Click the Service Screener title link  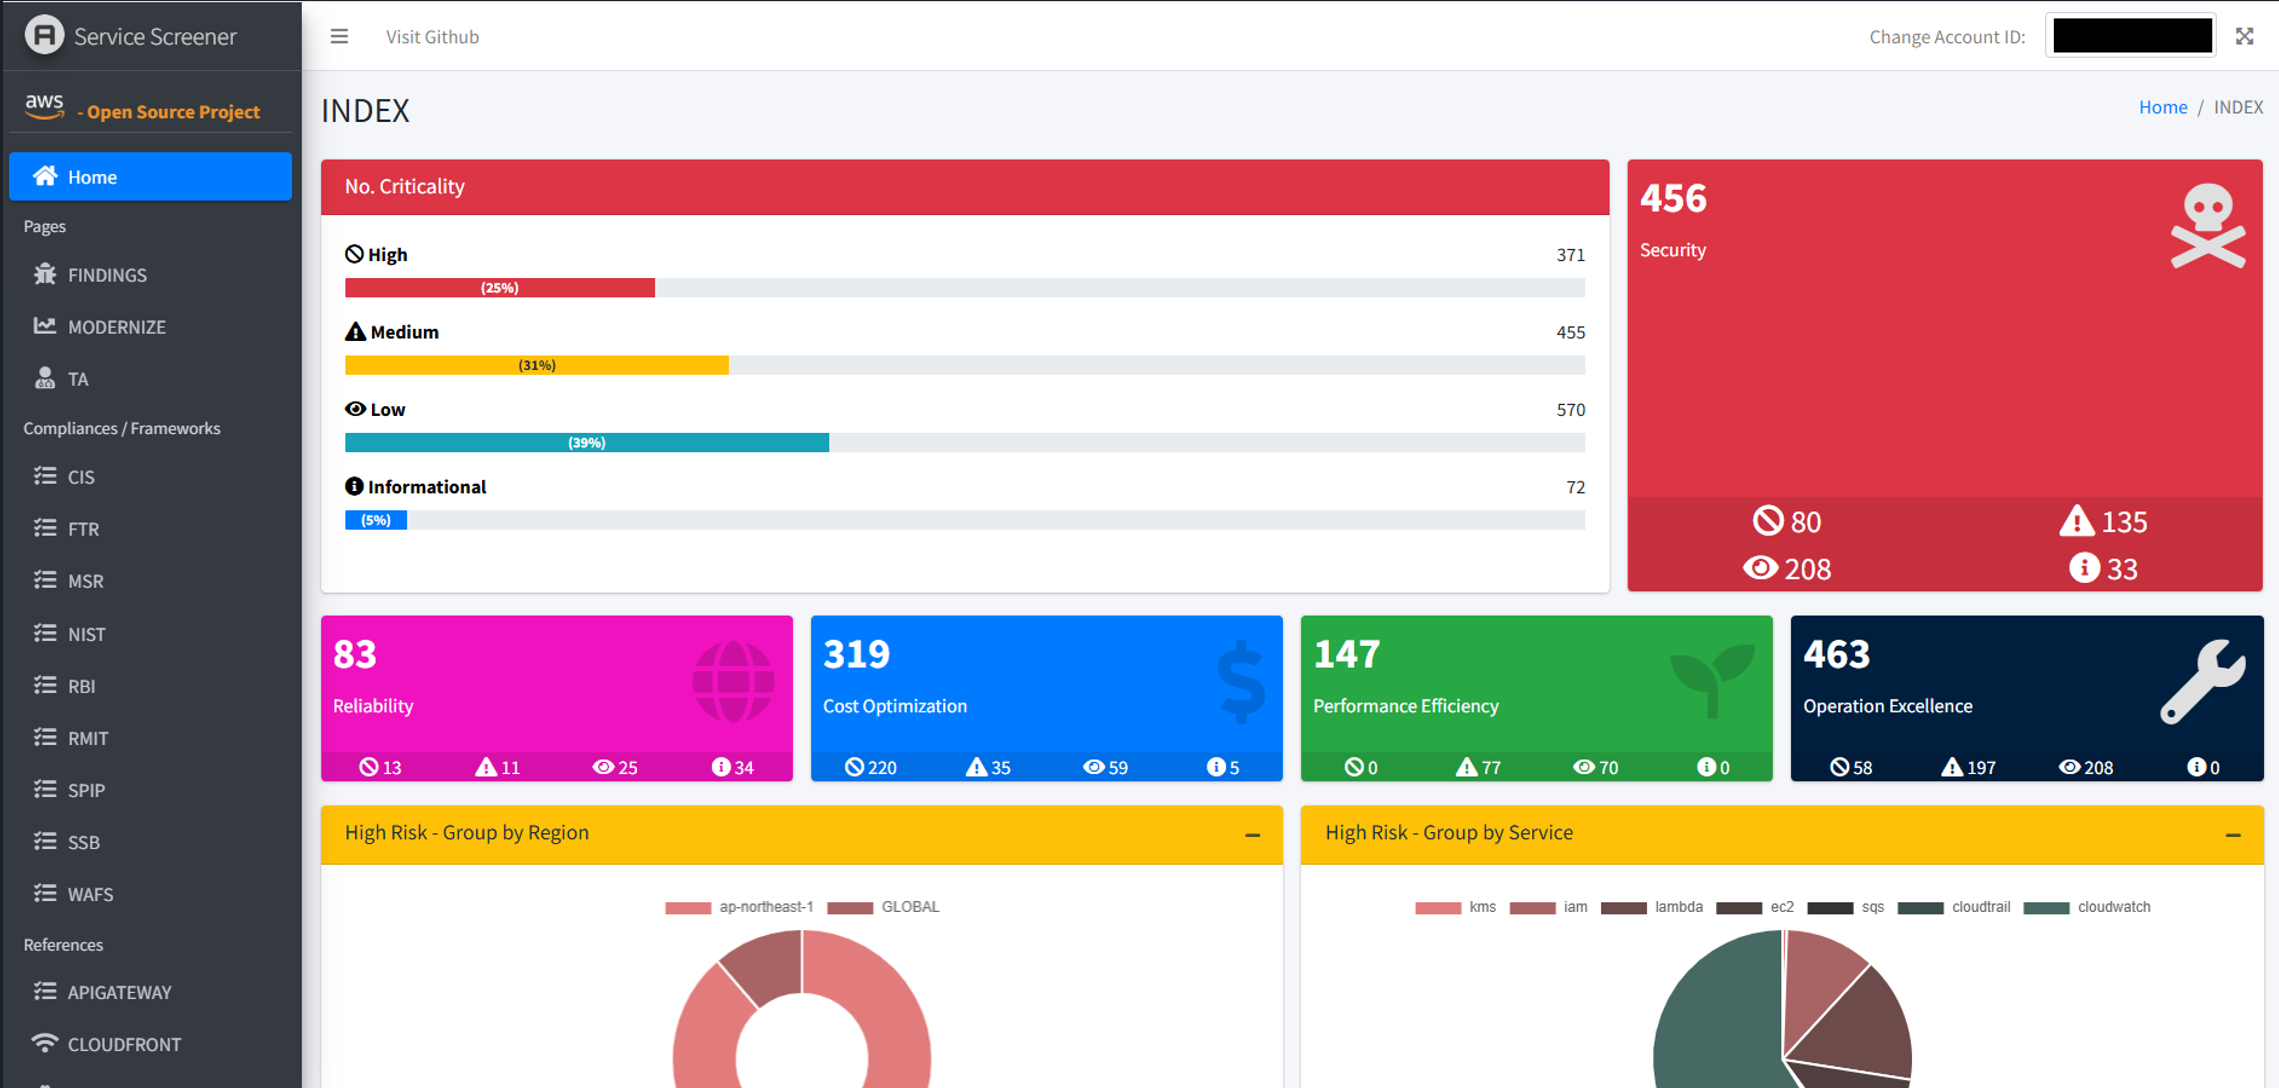coord(155,36)
